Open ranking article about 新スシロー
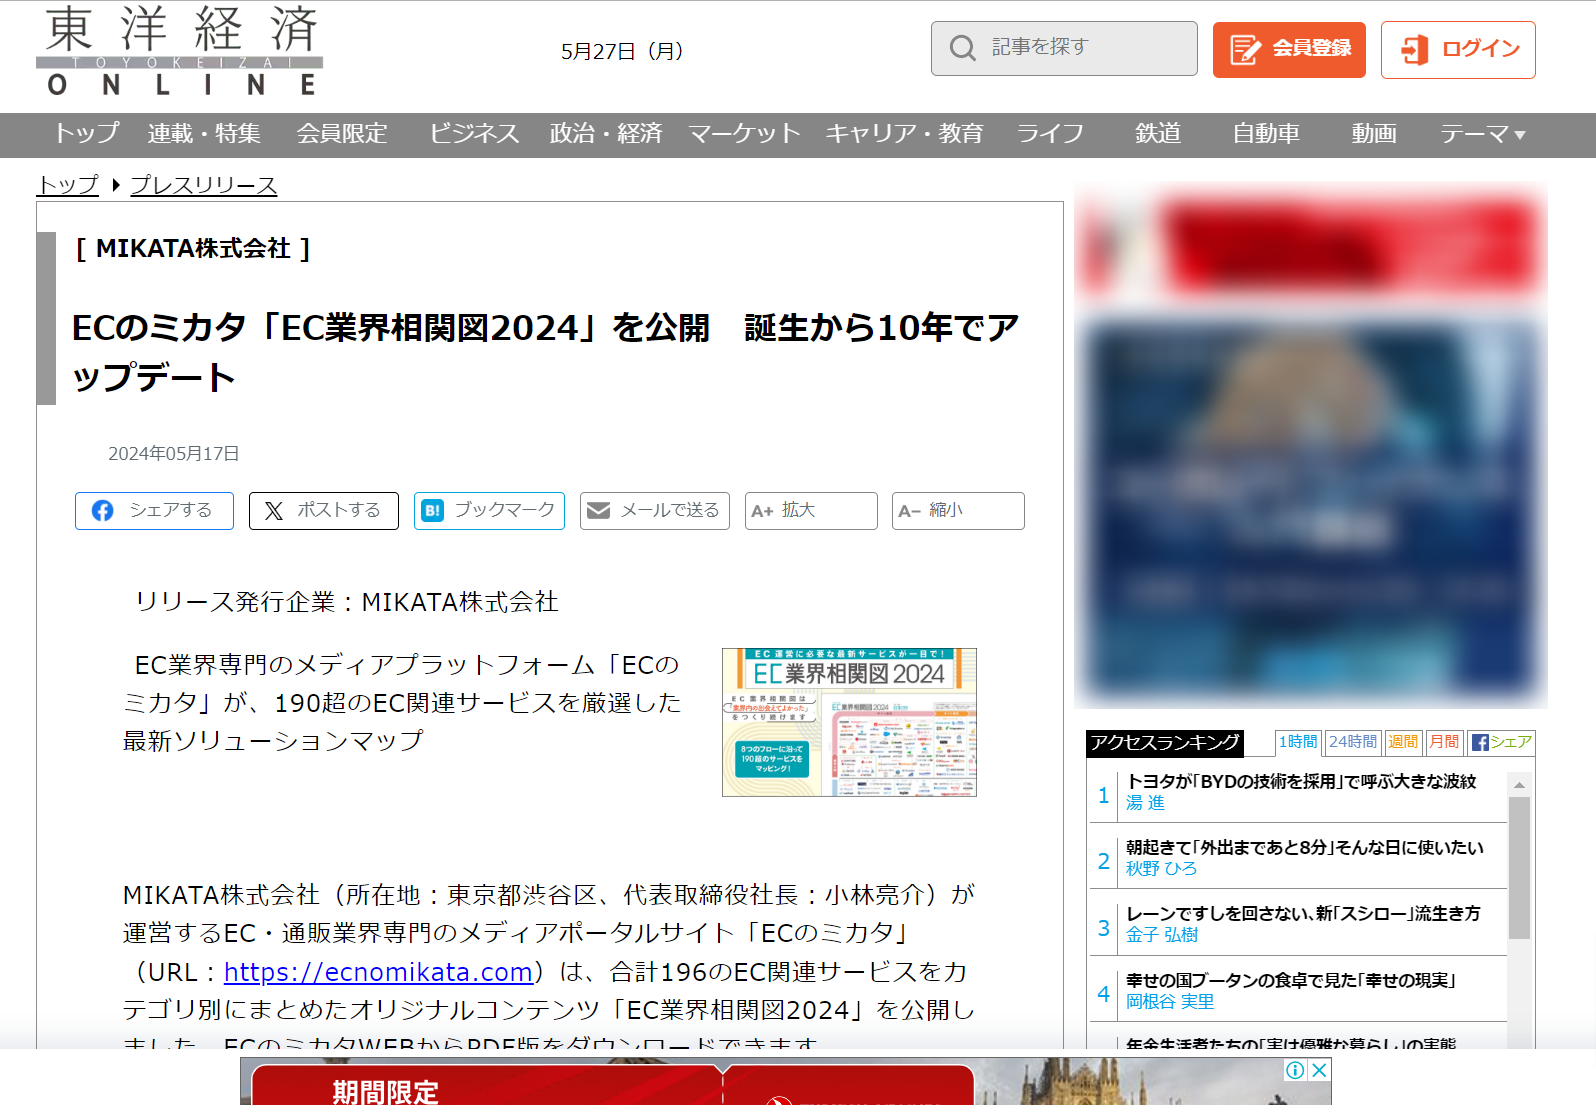Screen dimensions: 1596x1105 point(1303,913)
